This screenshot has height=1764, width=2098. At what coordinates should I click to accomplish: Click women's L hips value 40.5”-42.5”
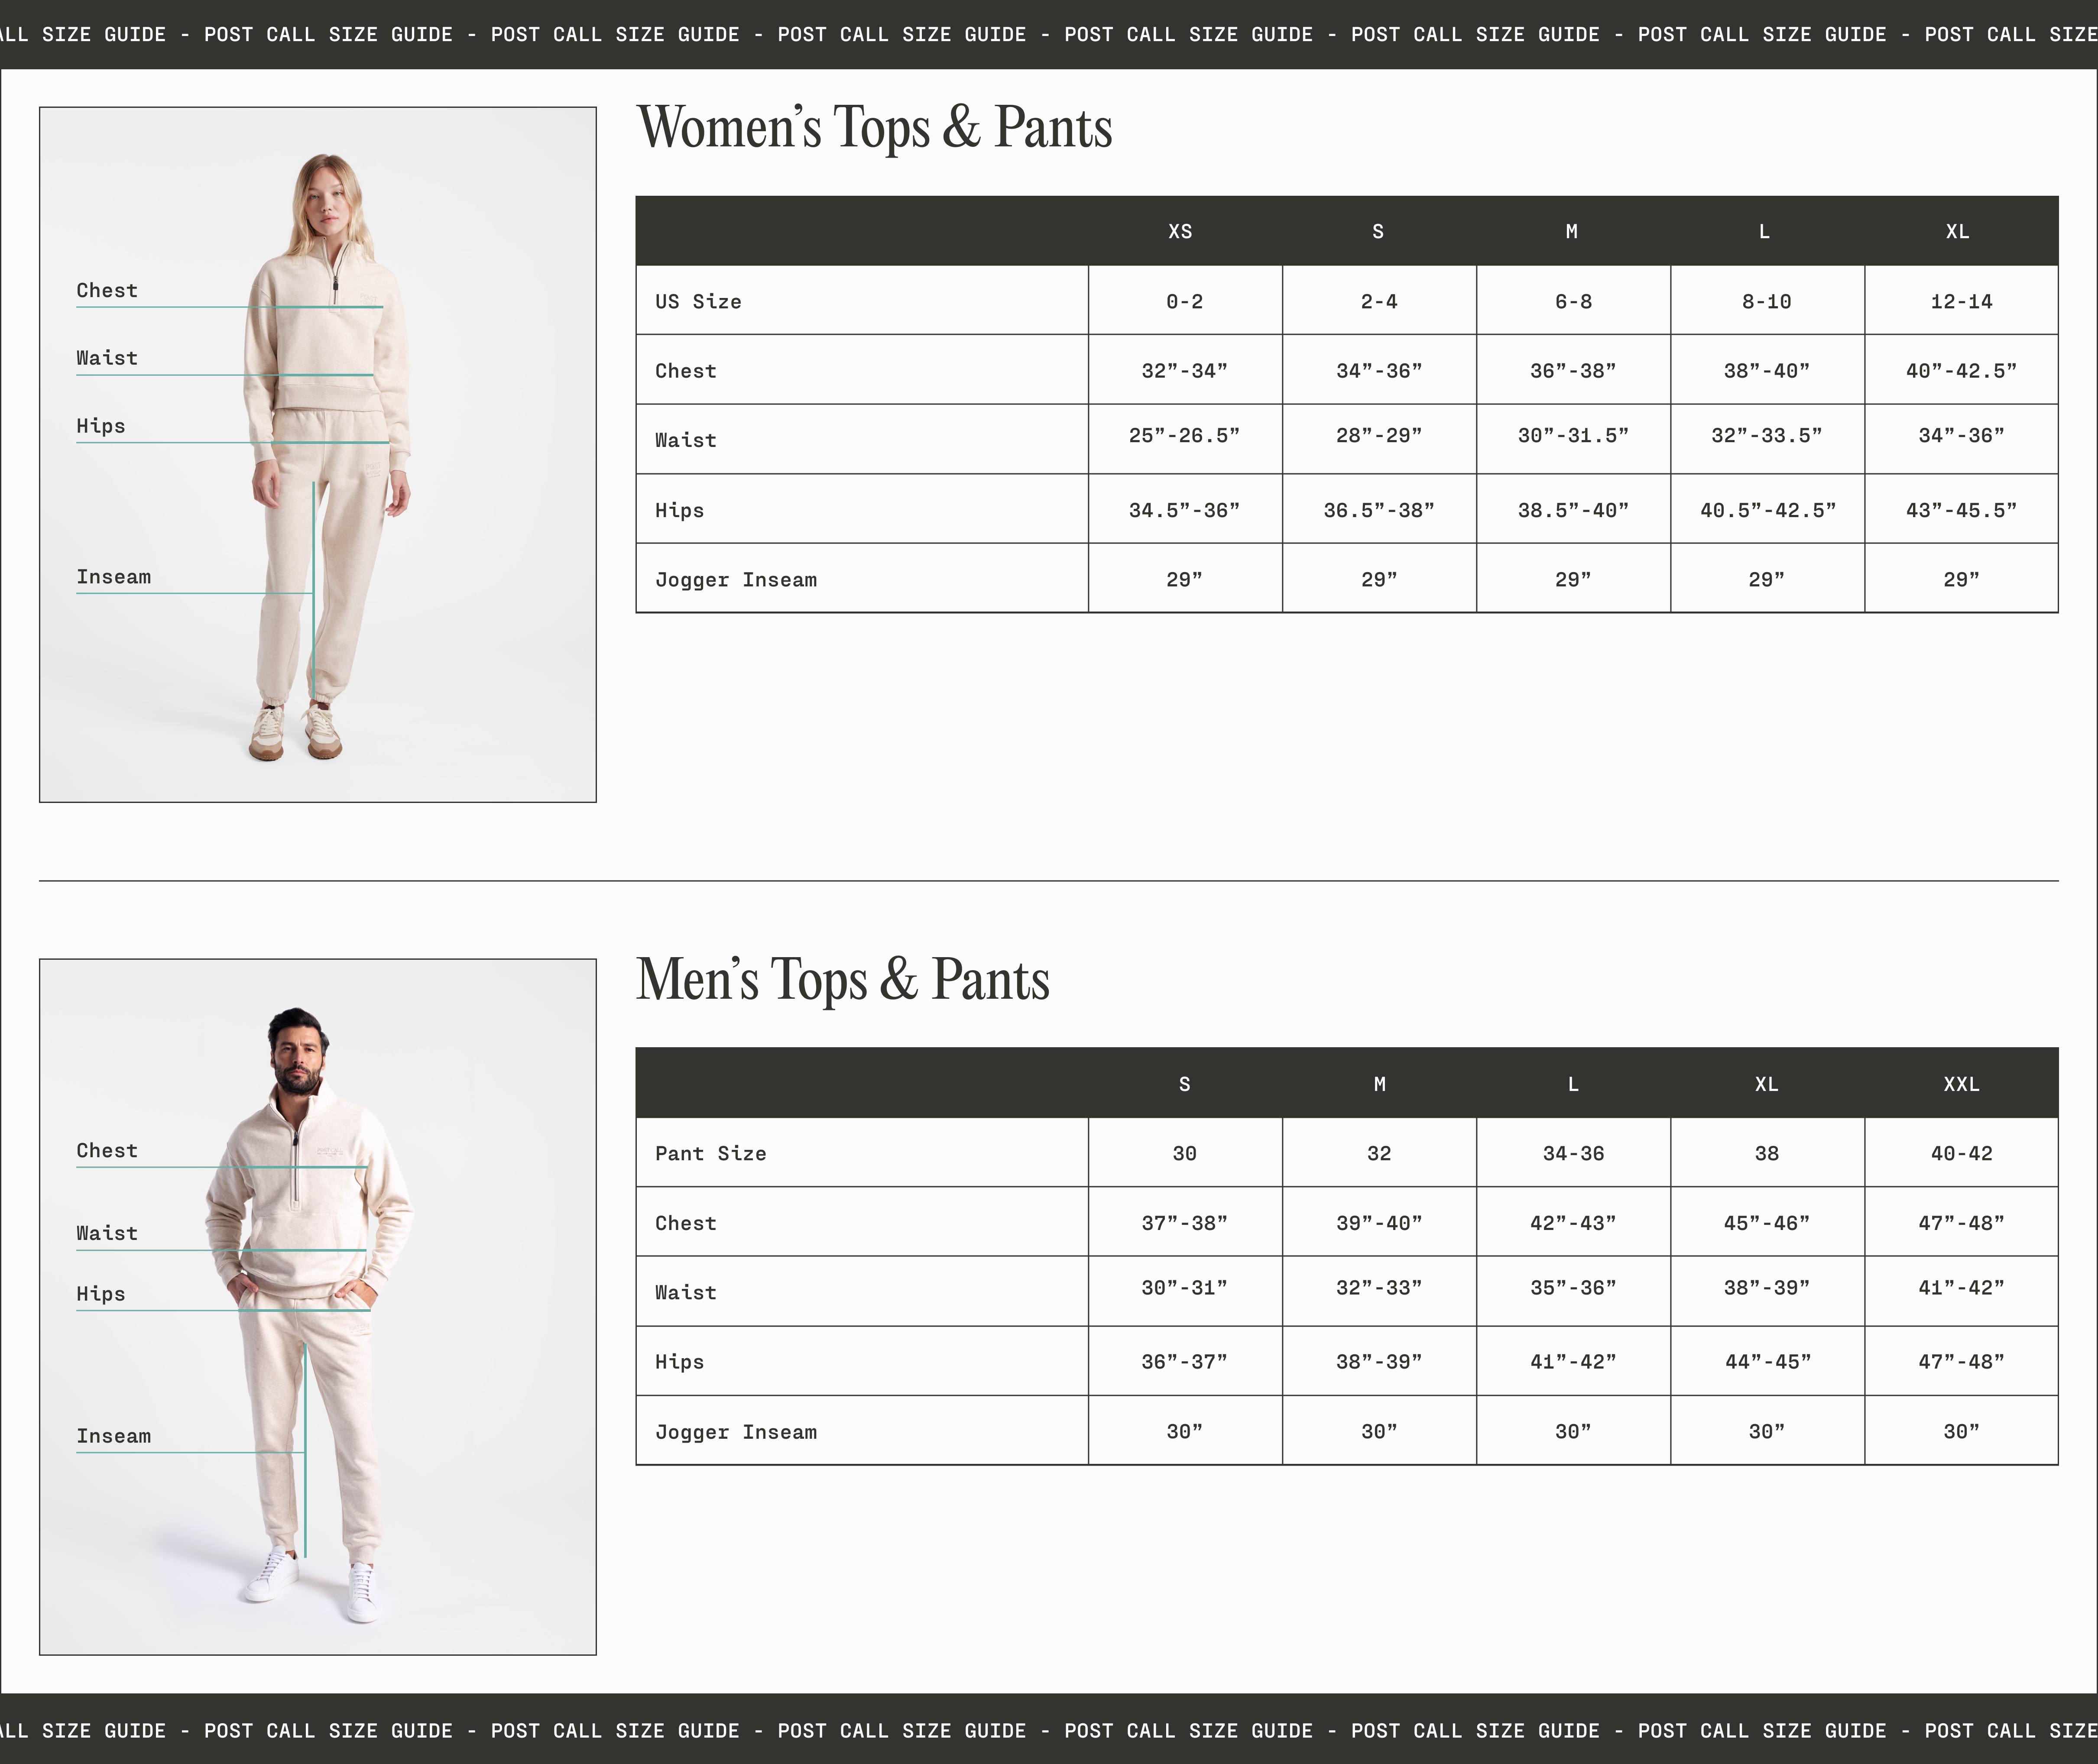[1767, 510]
